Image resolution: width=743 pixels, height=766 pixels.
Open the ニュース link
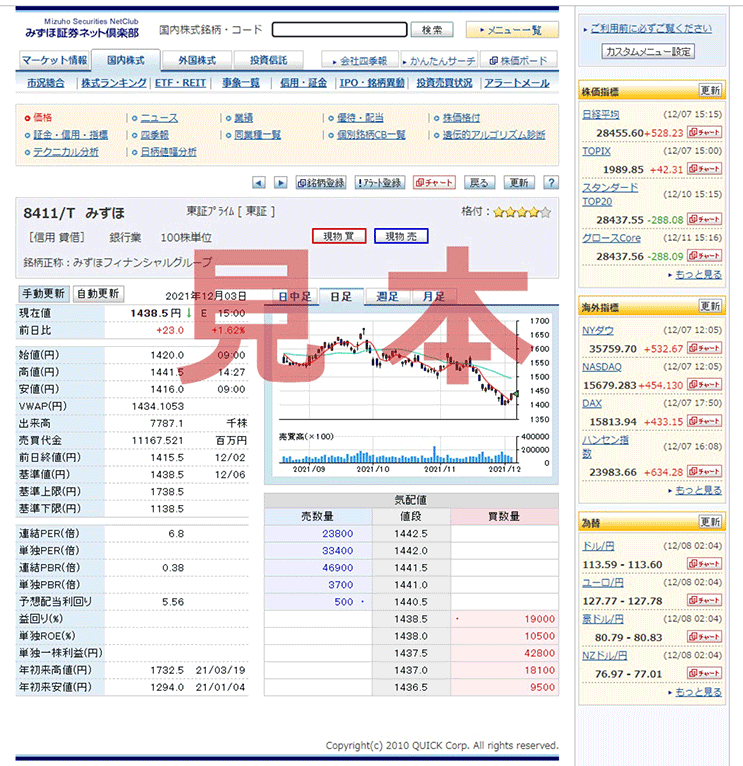click(x=159, y=118)
